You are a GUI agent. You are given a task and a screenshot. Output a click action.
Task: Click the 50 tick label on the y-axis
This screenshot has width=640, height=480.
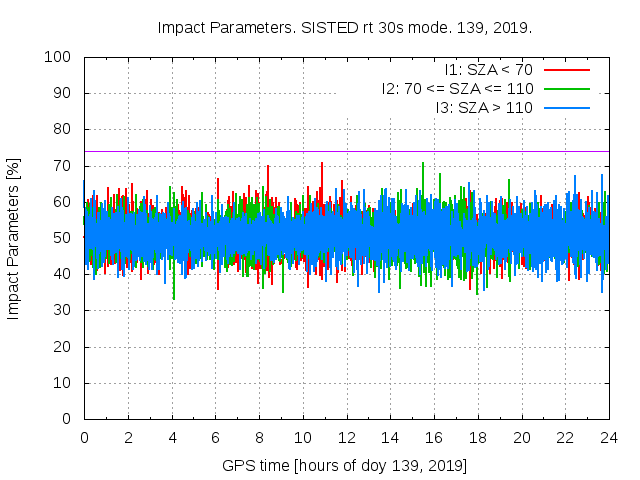click(x=61, y=238)
